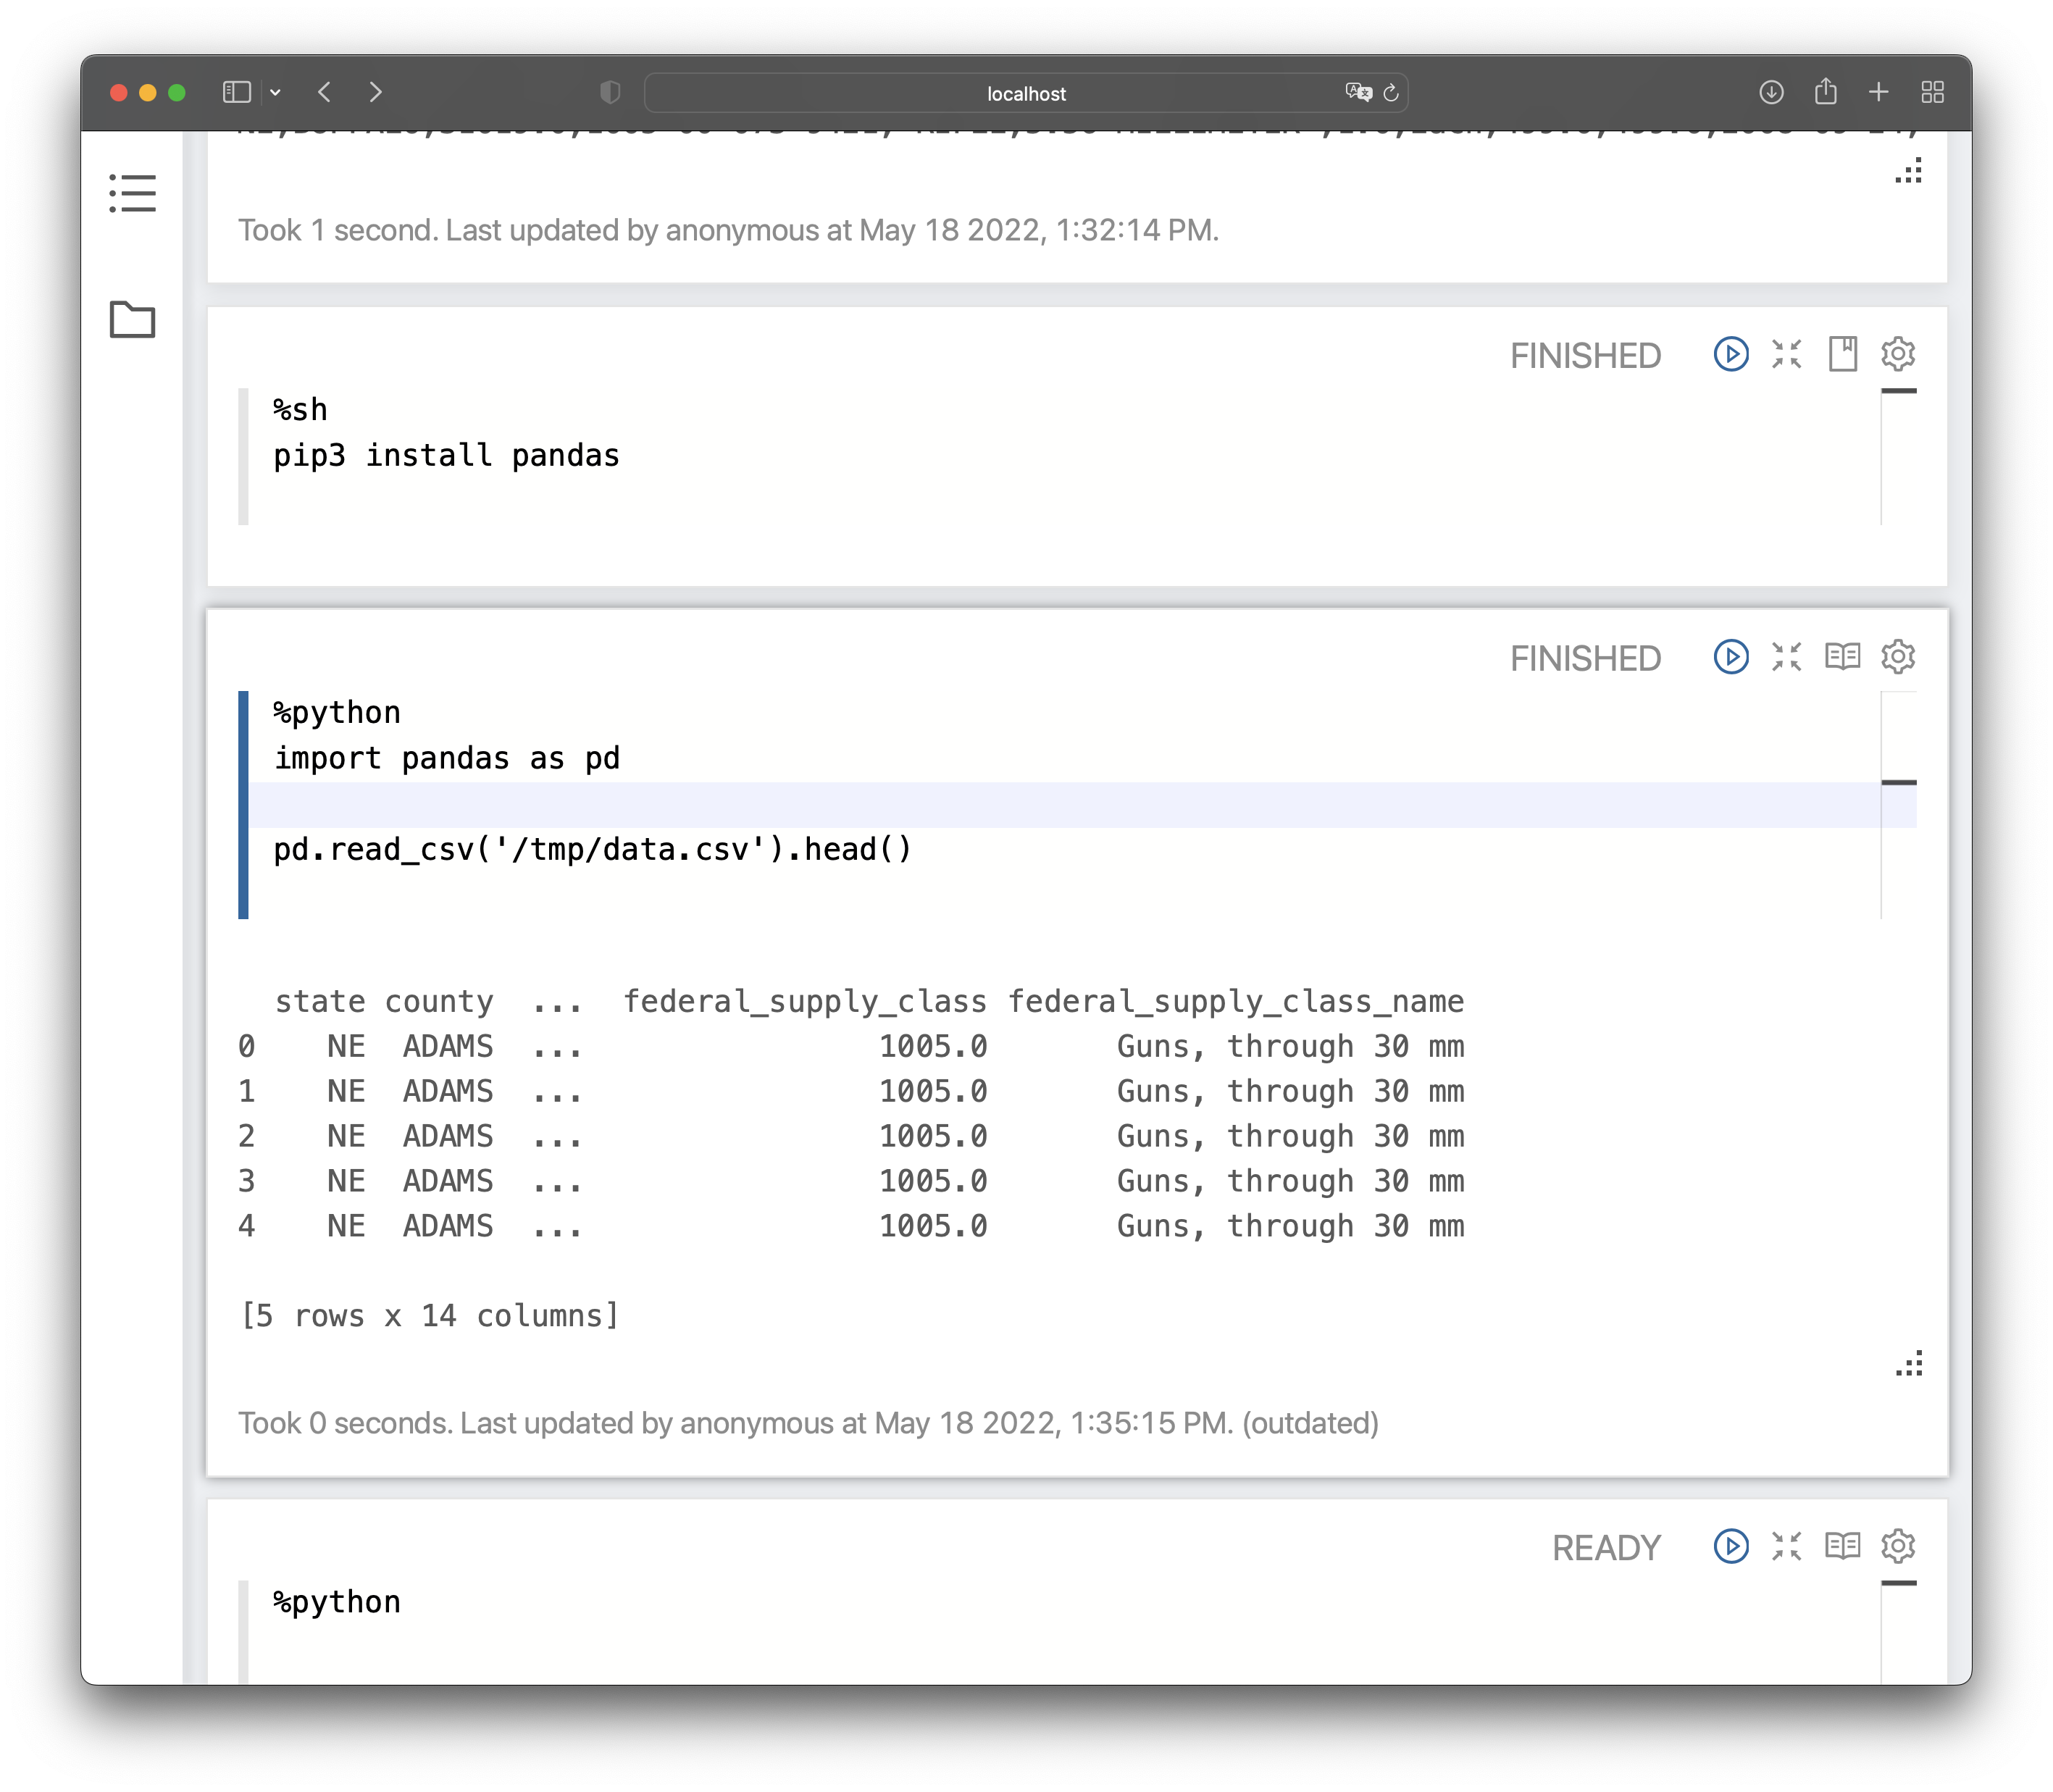Run the pip3 install pandas paragraph

coord(1731,354)
